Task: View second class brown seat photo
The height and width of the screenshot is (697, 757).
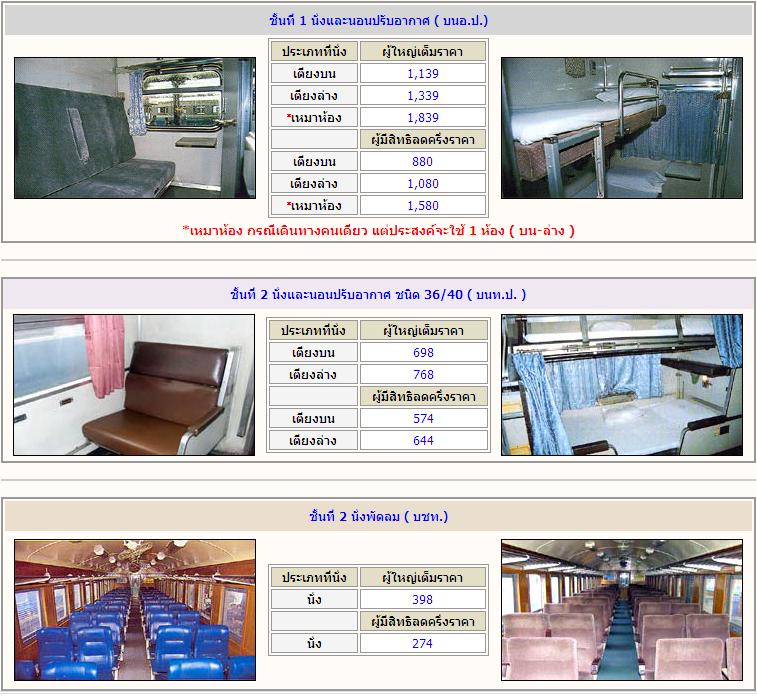Action: 134,385
